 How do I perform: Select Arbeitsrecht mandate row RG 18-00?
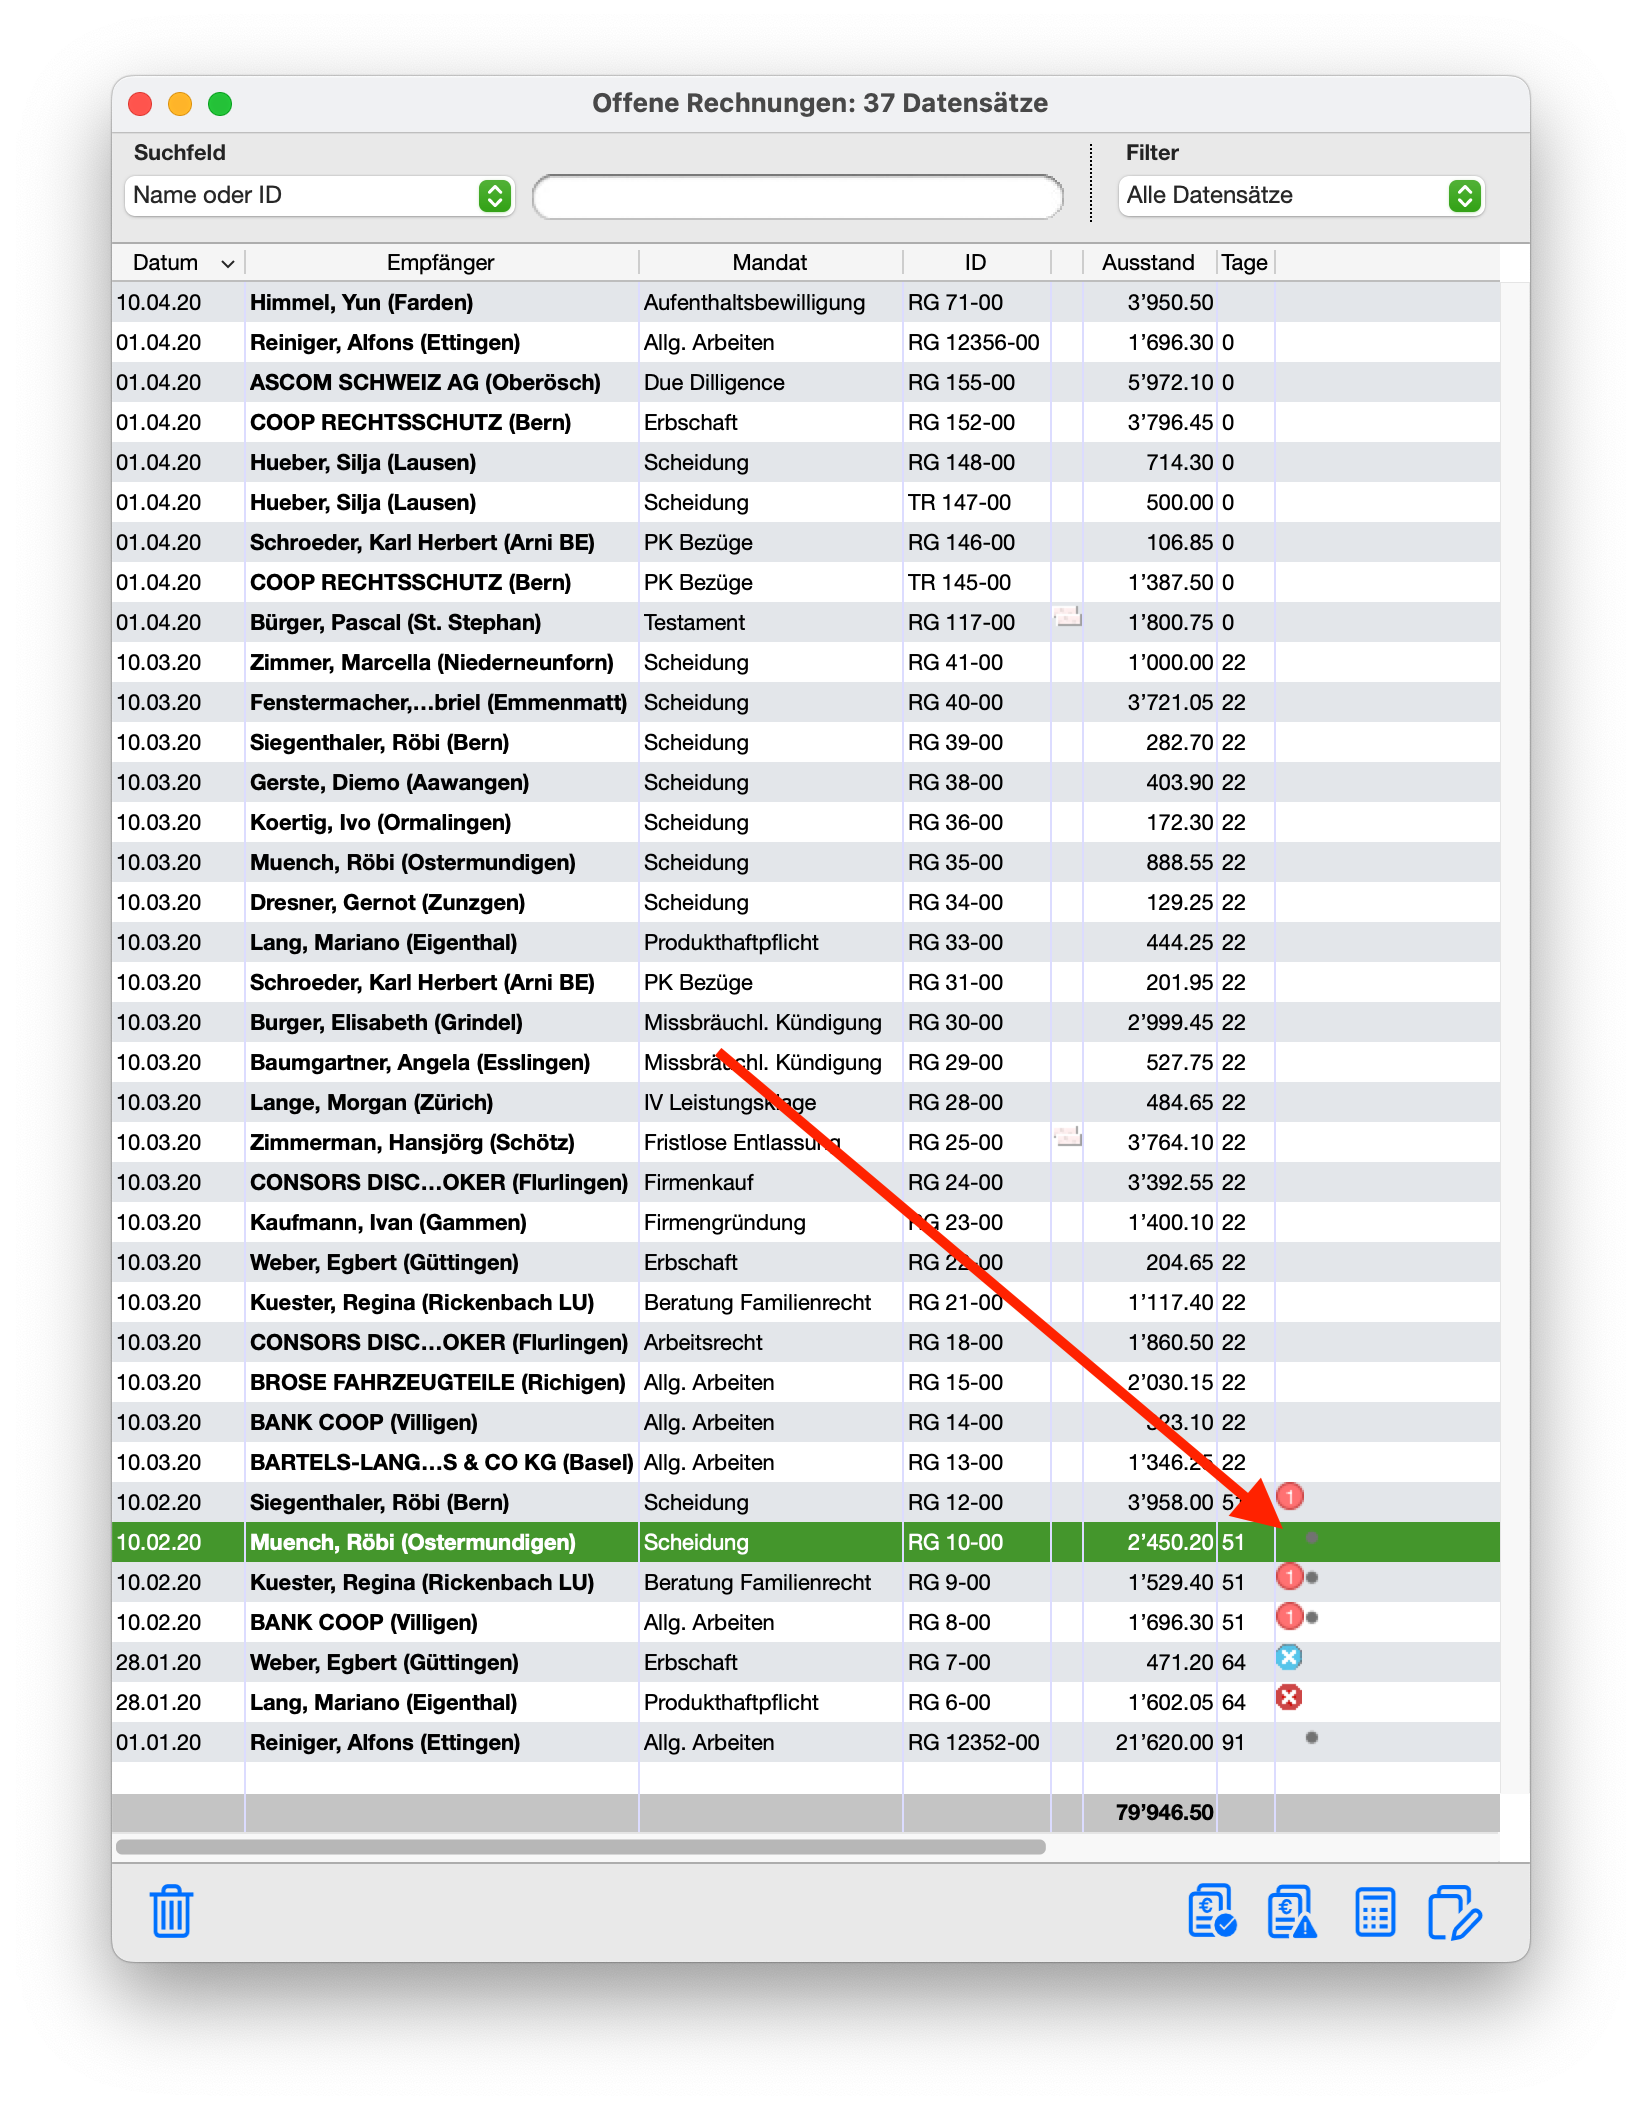click(x=806, y=1342)
